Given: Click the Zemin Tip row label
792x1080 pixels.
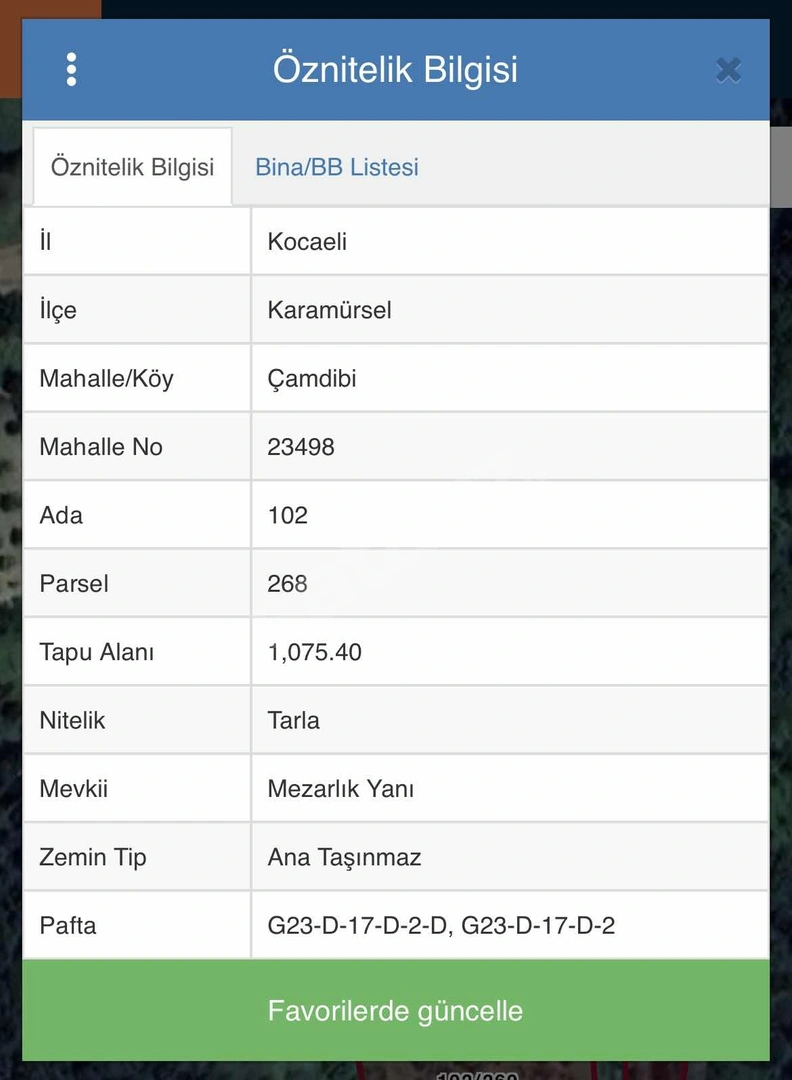Looking at the screenshot, I should pos(93,858).
